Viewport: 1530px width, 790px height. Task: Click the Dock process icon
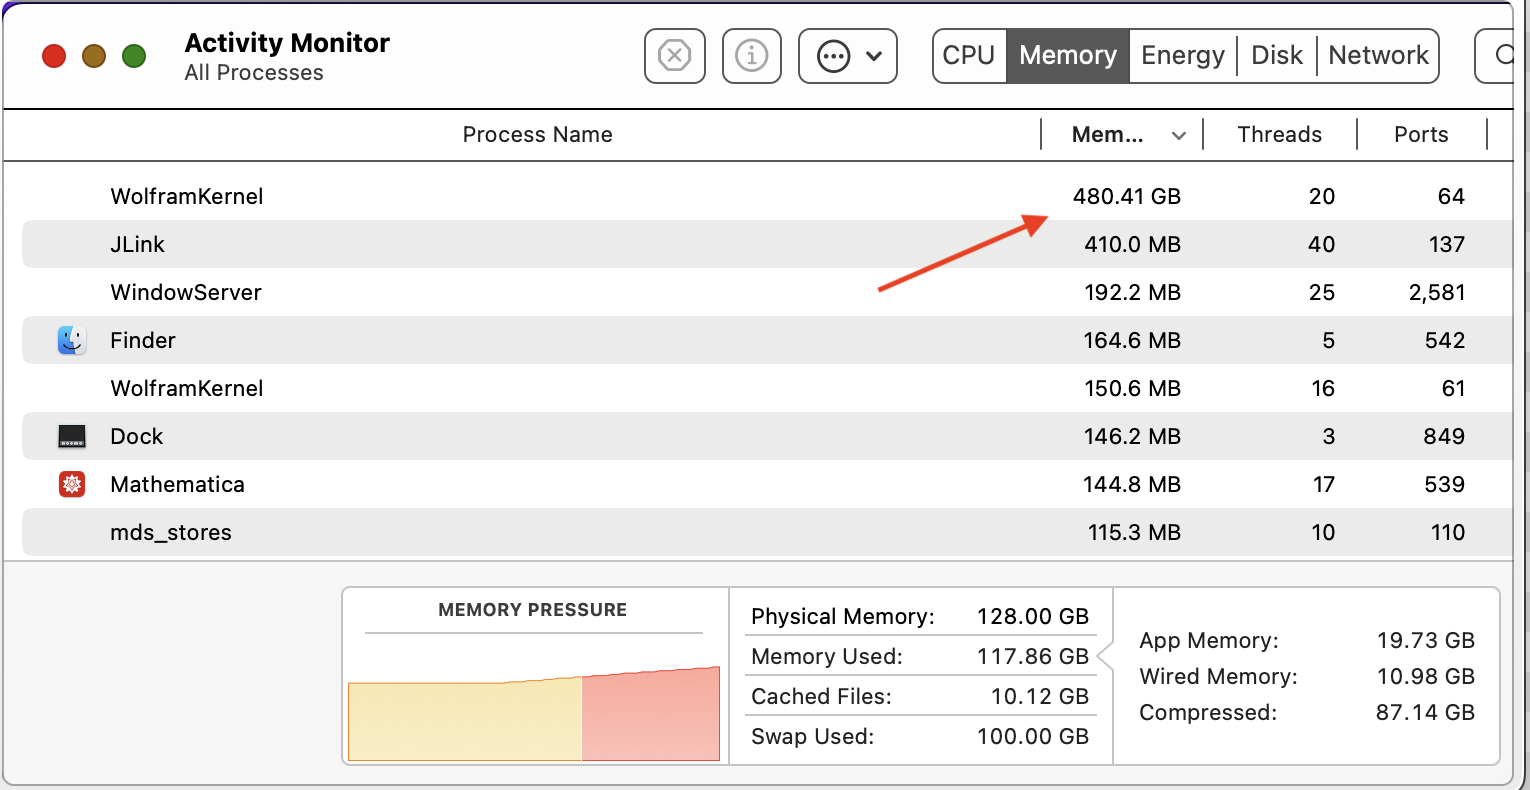click(x=72, y=436)
